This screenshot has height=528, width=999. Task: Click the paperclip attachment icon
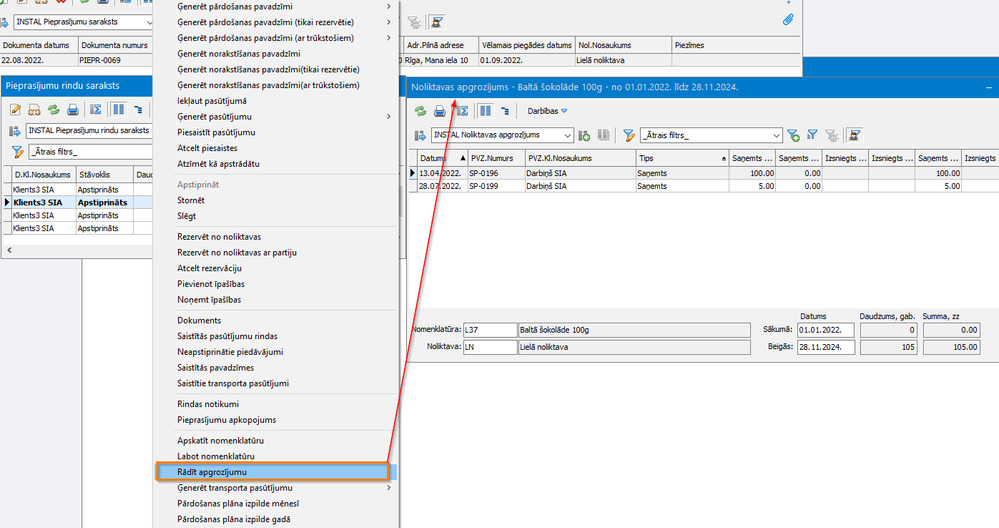788,20
